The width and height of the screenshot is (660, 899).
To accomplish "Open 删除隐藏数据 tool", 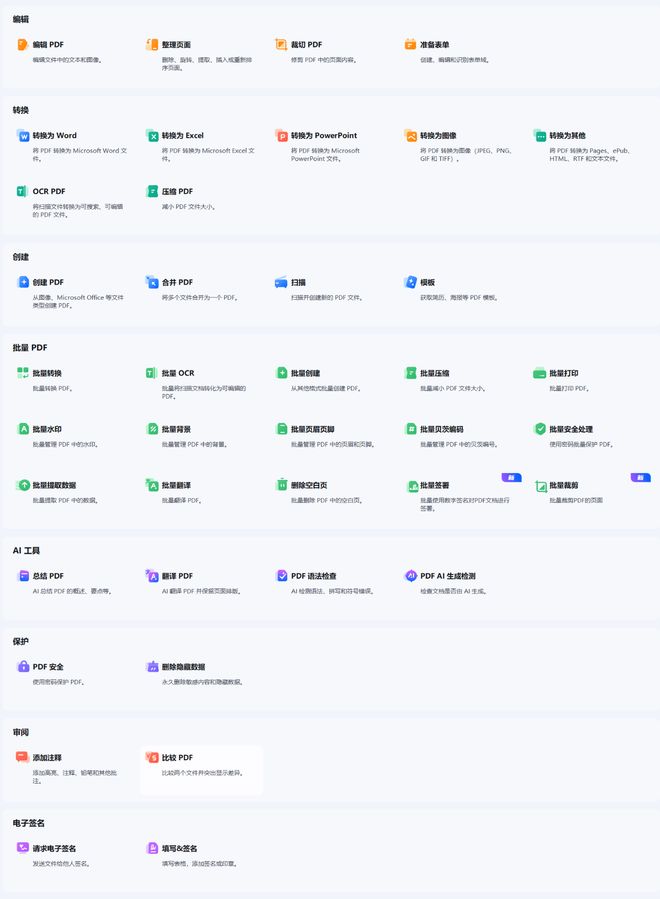I will click(183, 667).
